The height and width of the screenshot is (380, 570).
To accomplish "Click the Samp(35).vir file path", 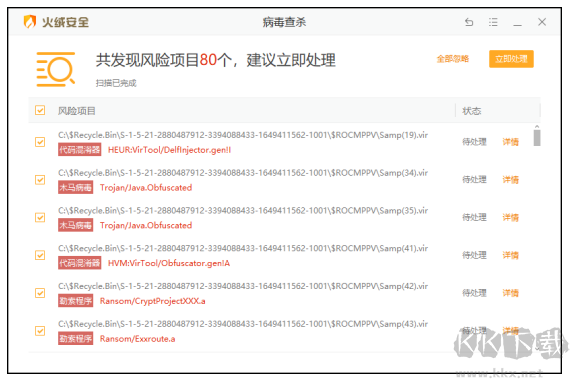I will click(x=243, y=211).
